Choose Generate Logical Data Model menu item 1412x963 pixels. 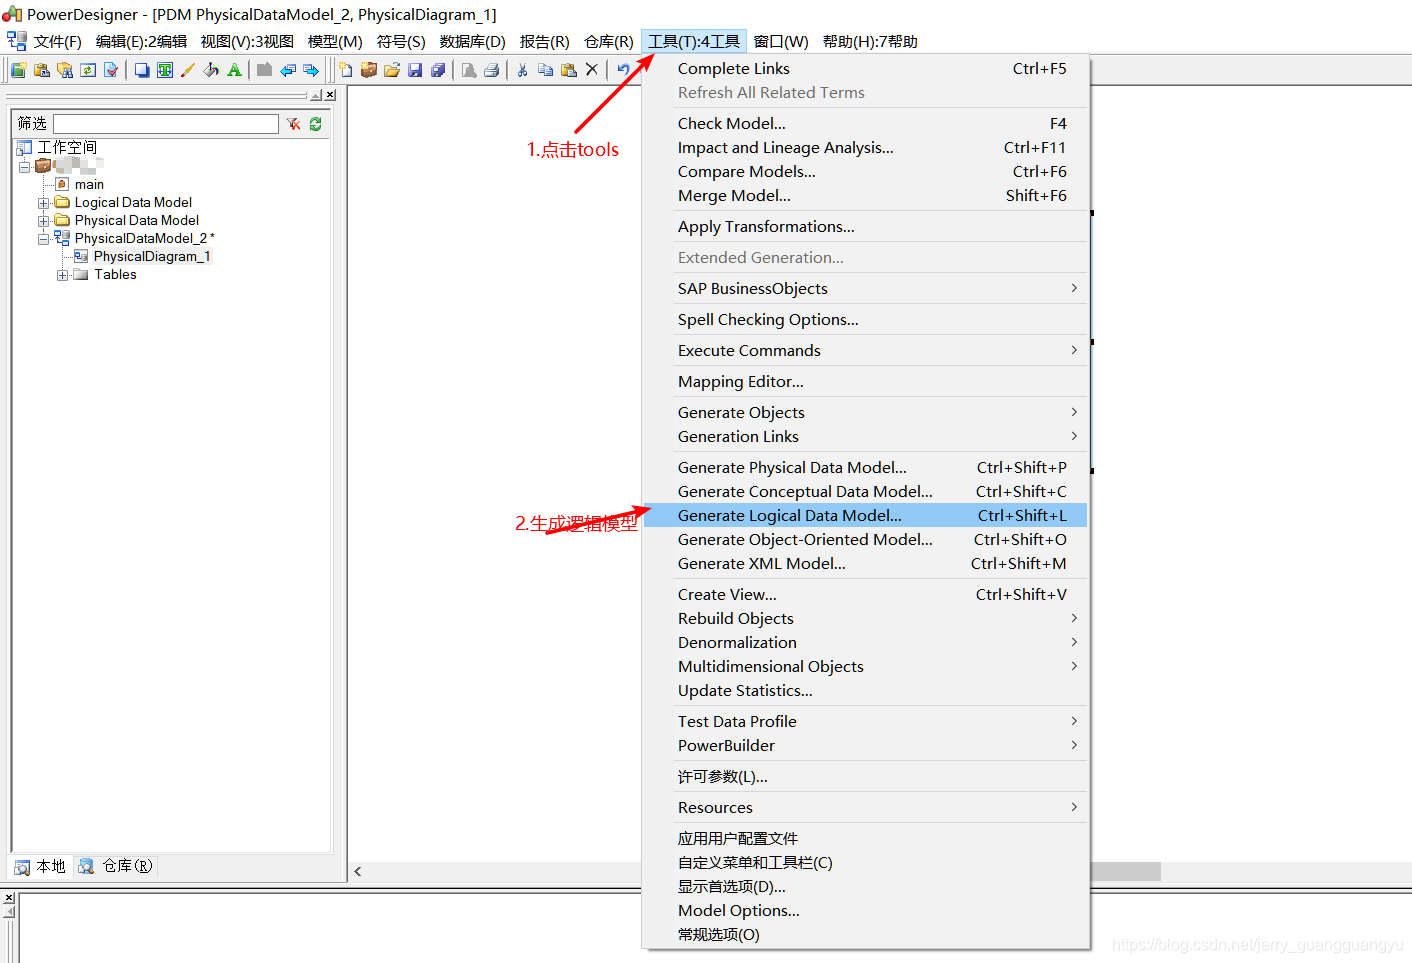coord(865,515)
